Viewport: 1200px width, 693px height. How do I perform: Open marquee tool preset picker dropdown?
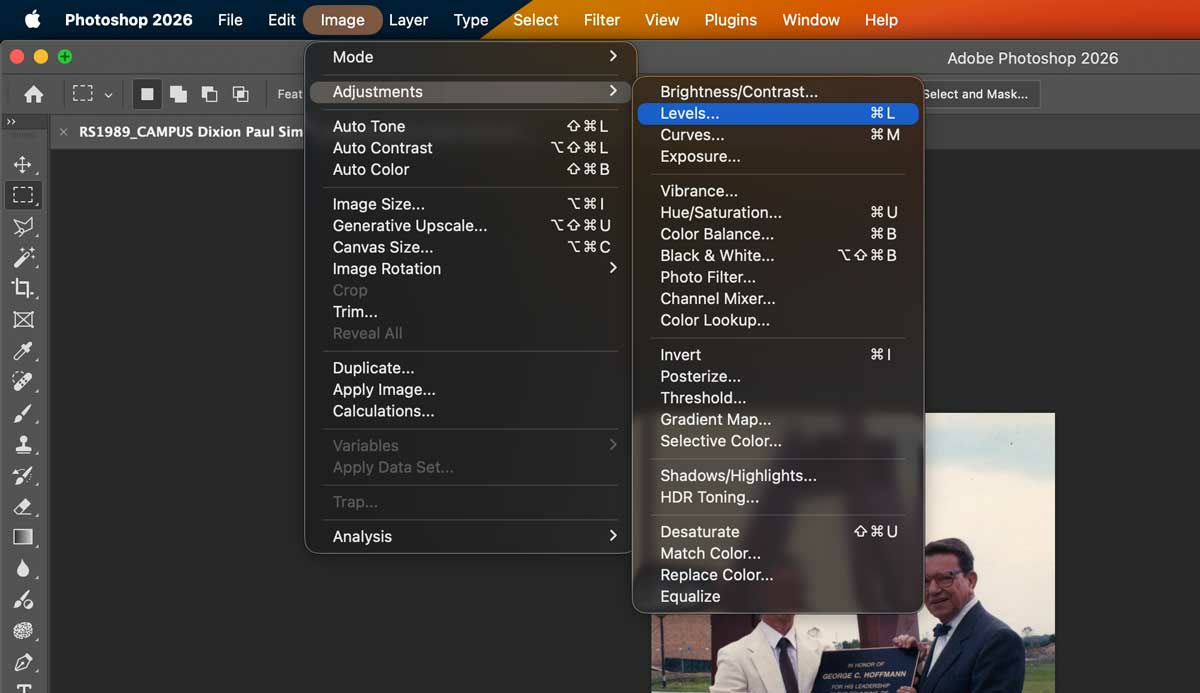pyautogui.click(x=108, y=94)
